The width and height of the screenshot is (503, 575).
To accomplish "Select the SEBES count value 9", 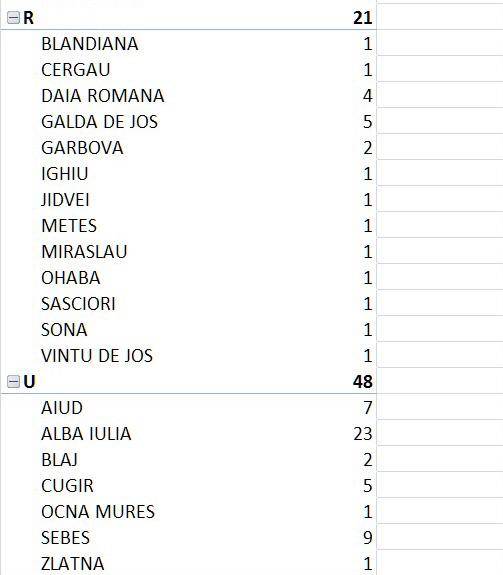I will click(368, 538).
